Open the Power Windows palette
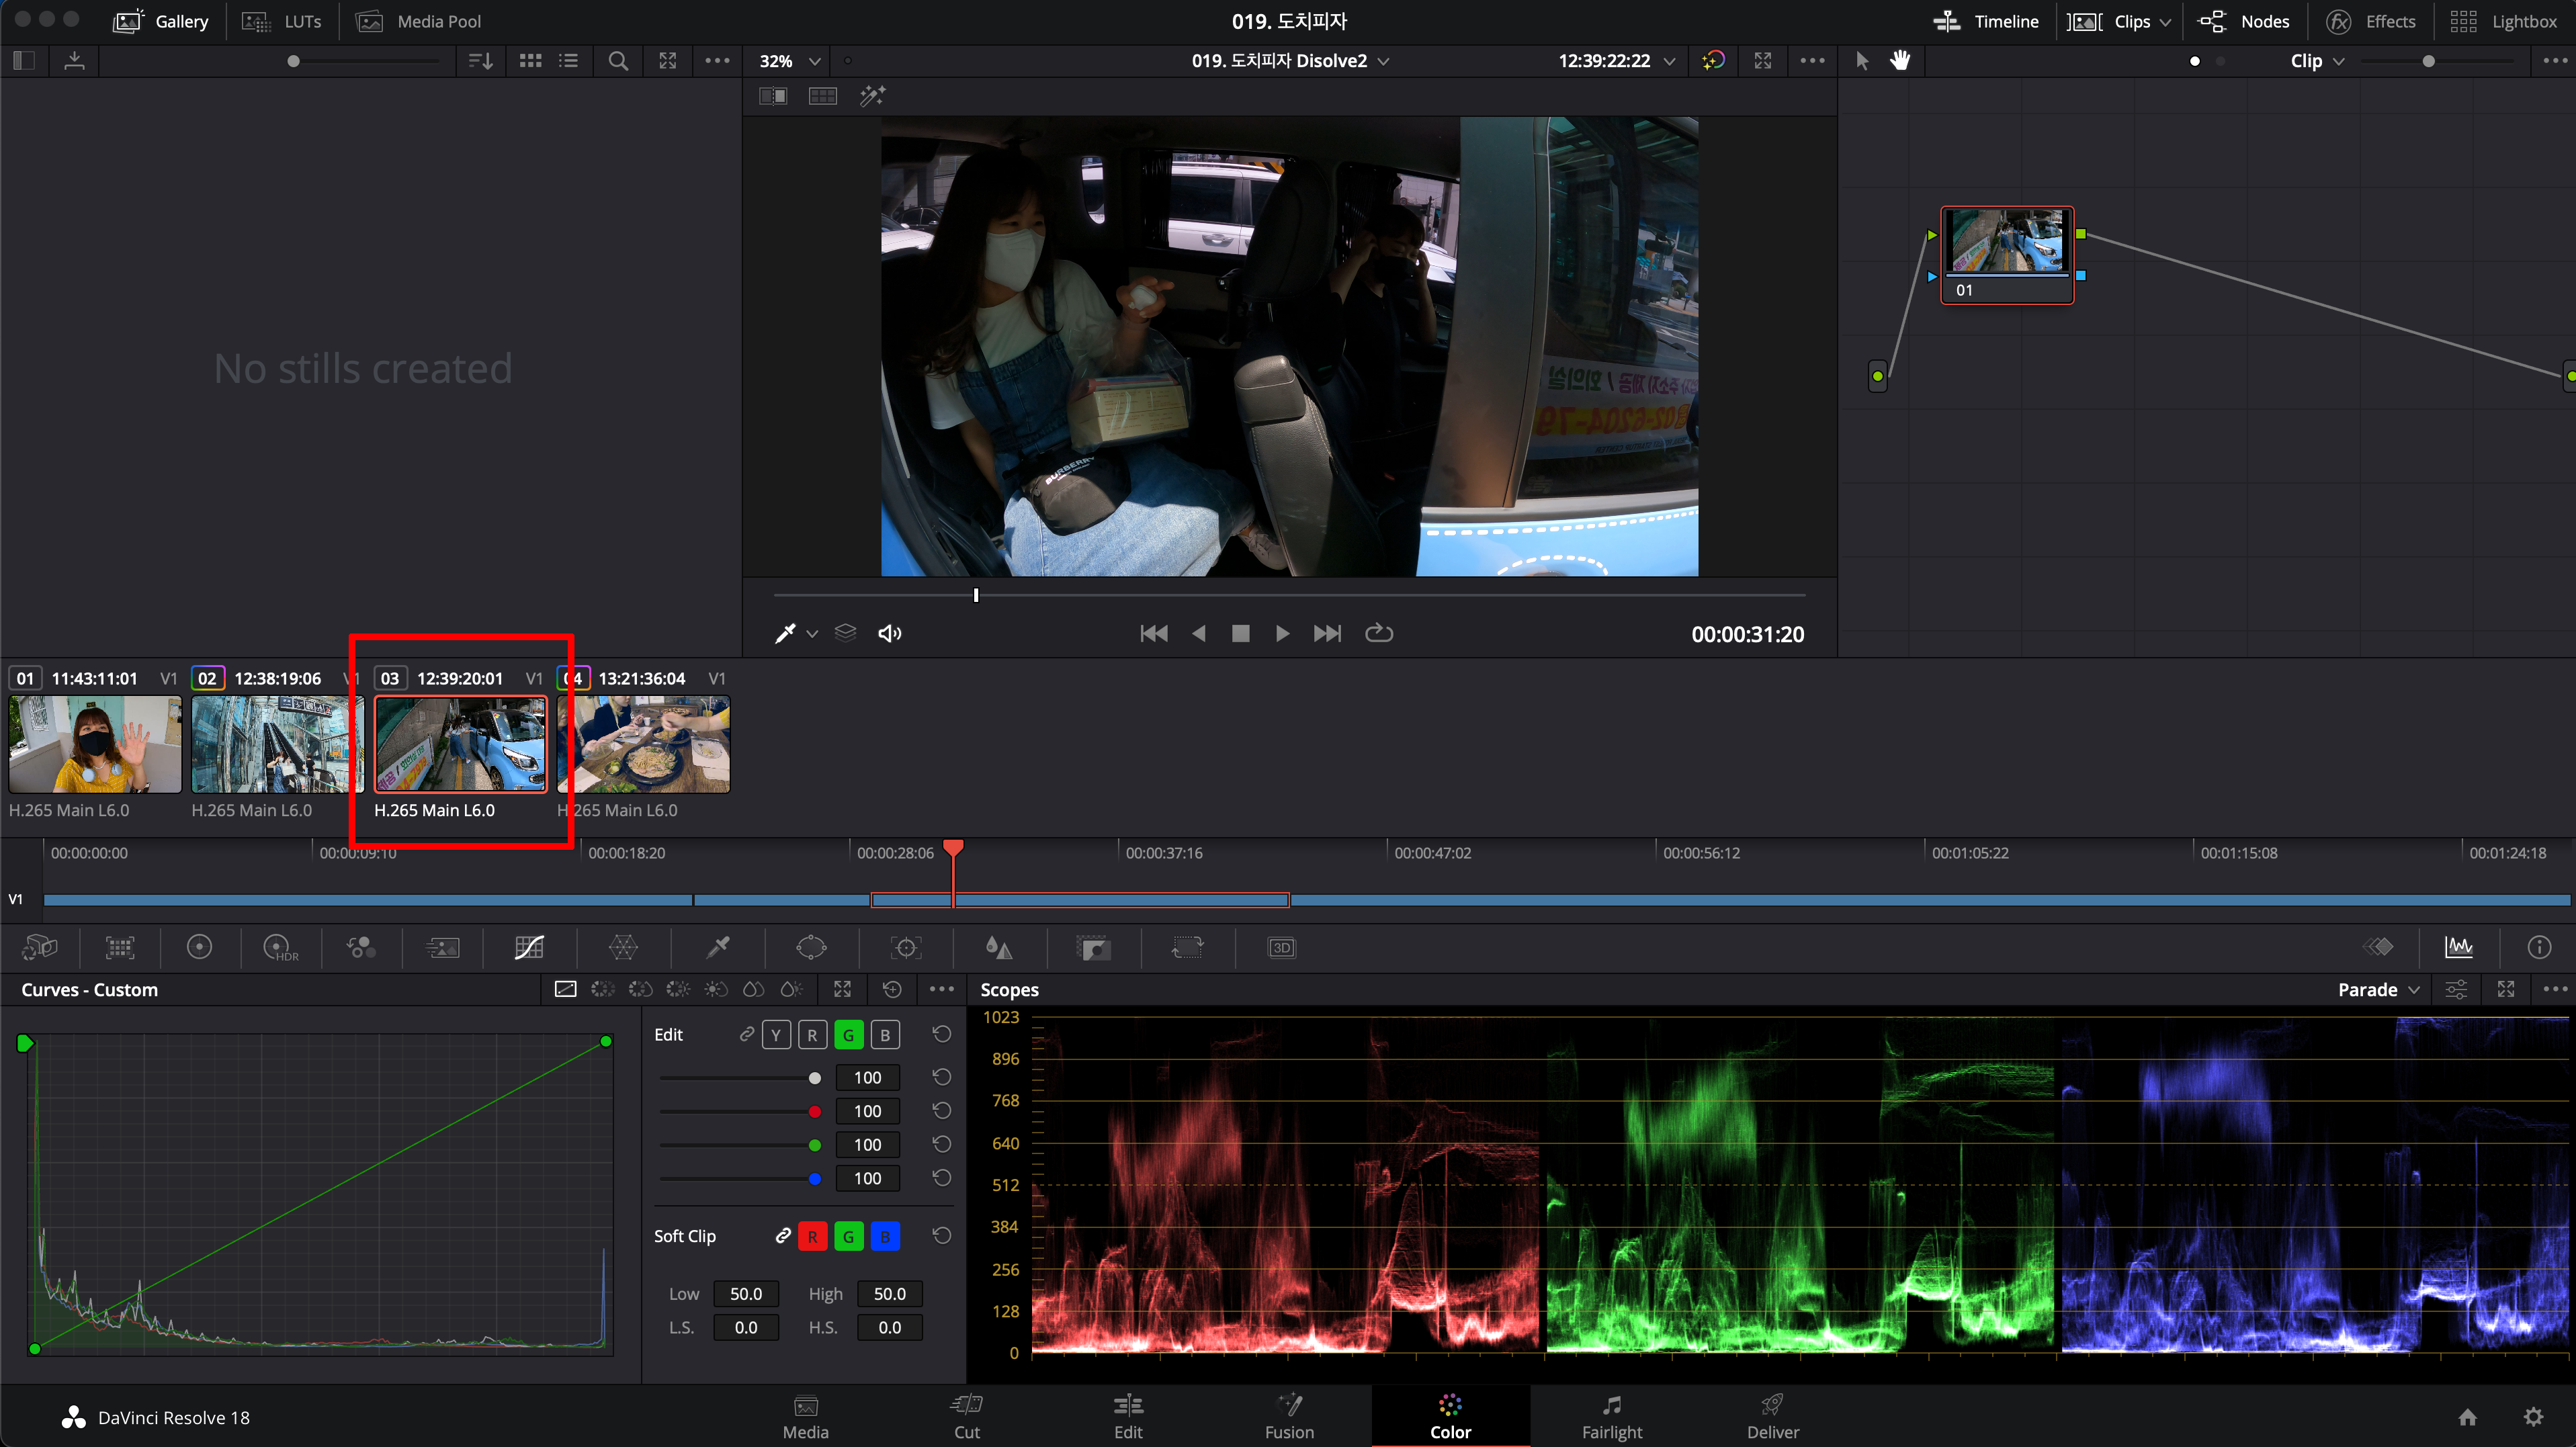Screen dimensions: 2576x1447 coord(811,947)
